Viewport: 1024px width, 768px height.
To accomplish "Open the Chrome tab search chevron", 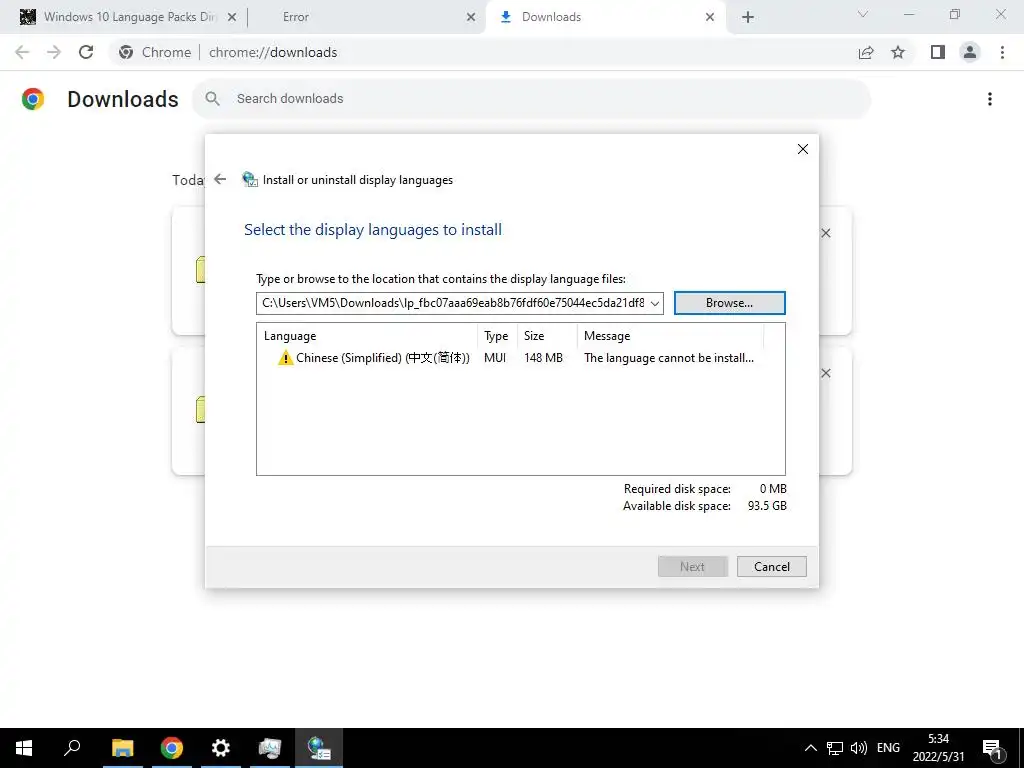I will pyautogui.click(x=863, y=14).
